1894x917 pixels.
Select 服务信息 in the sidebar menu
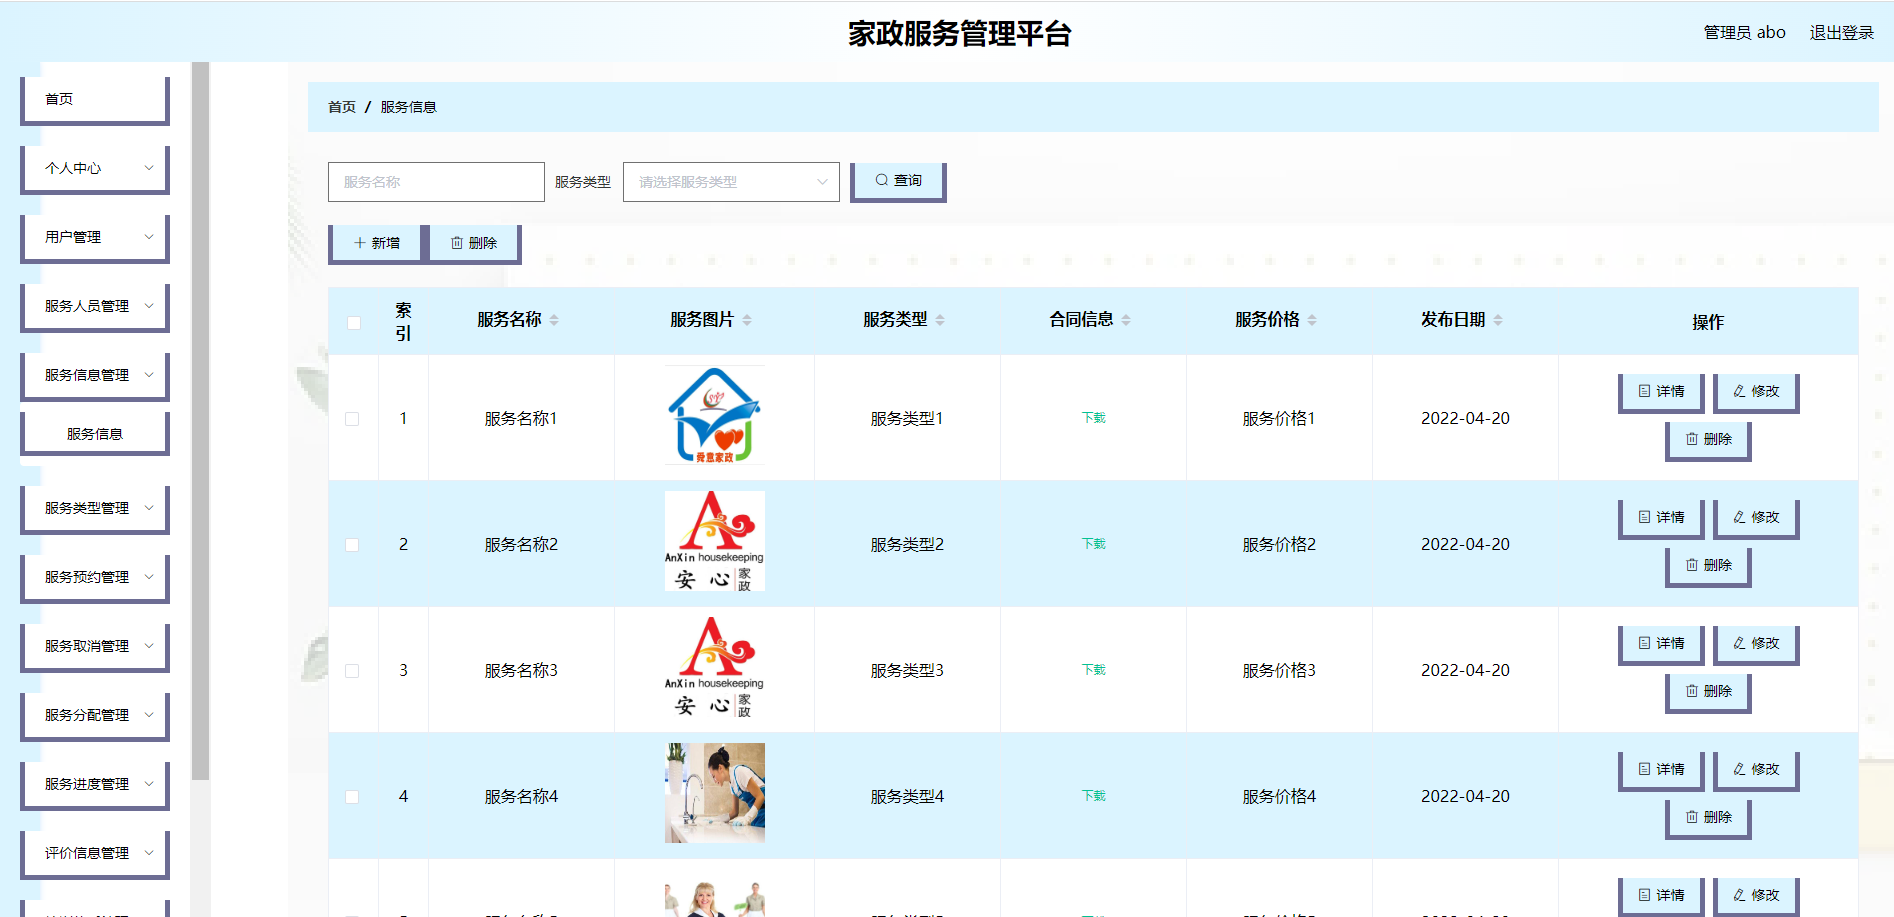93,432
